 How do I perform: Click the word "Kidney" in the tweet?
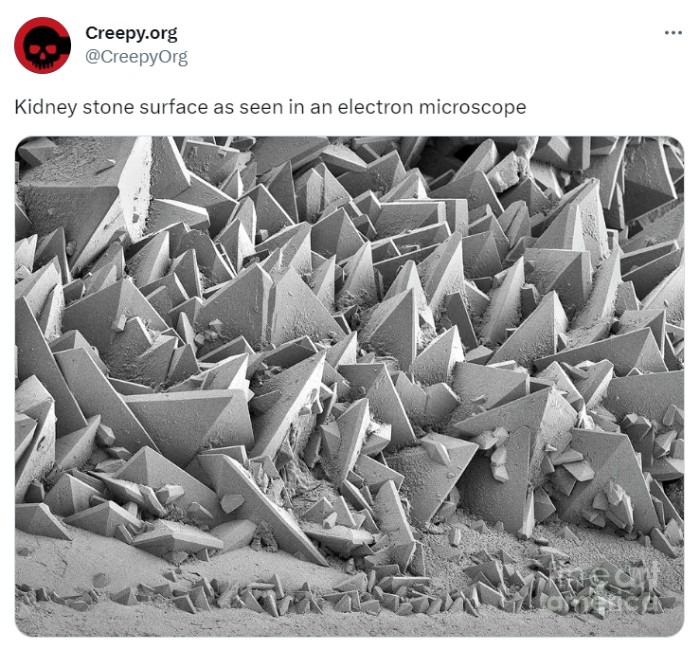[x=46, y=108]
